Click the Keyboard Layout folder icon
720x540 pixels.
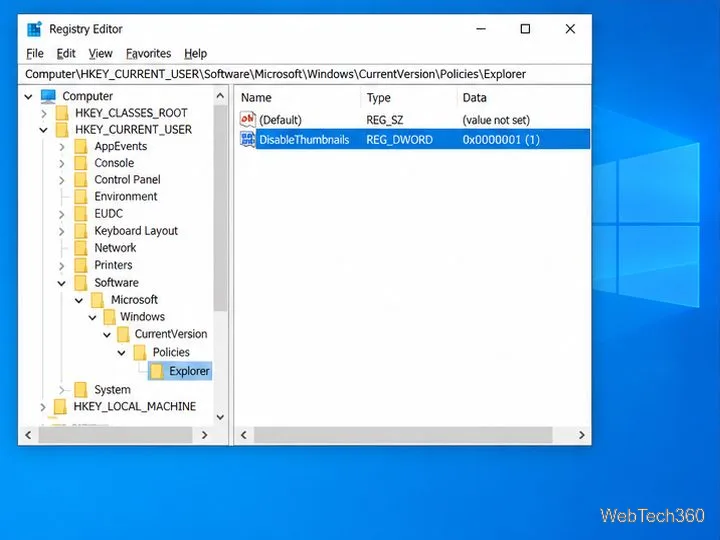pyautogui.click(x=81, y=231)
